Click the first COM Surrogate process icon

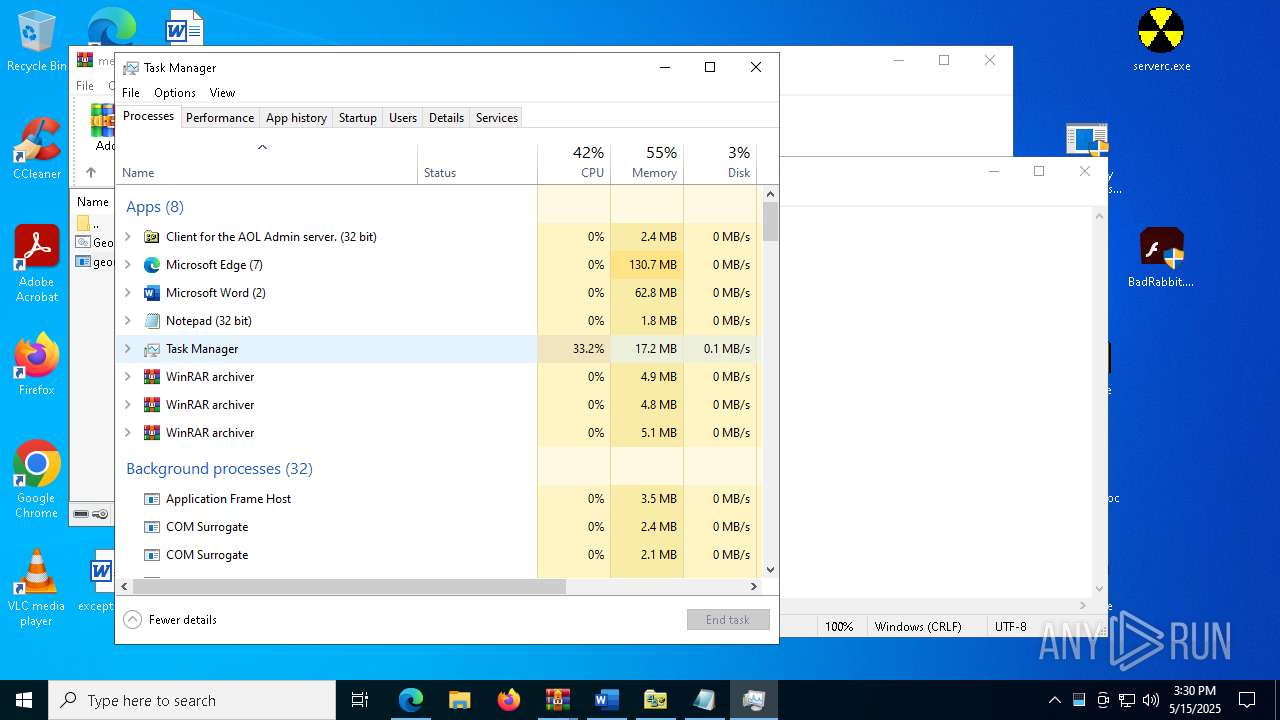(x=152, y=527)
